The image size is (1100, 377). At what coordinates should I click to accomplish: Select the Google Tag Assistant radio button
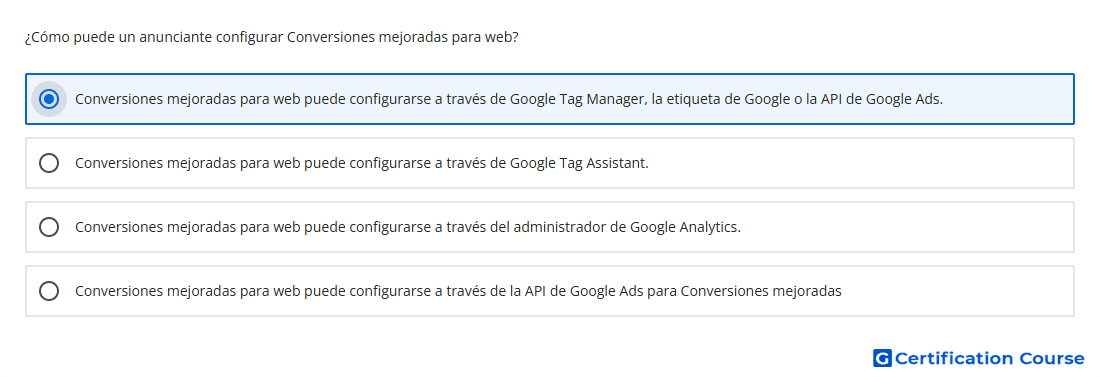pos(49,163)
